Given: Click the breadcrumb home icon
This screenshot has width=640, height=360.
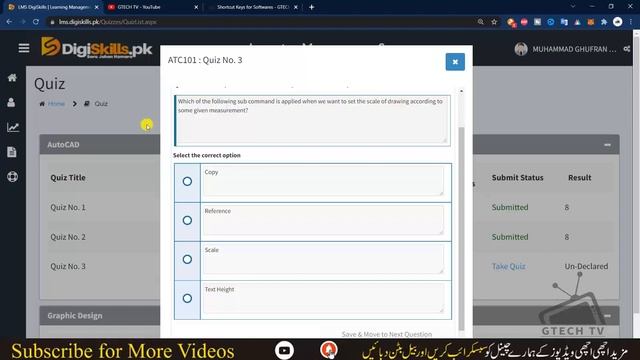Looking at the screenshot, I should point(42,104).
